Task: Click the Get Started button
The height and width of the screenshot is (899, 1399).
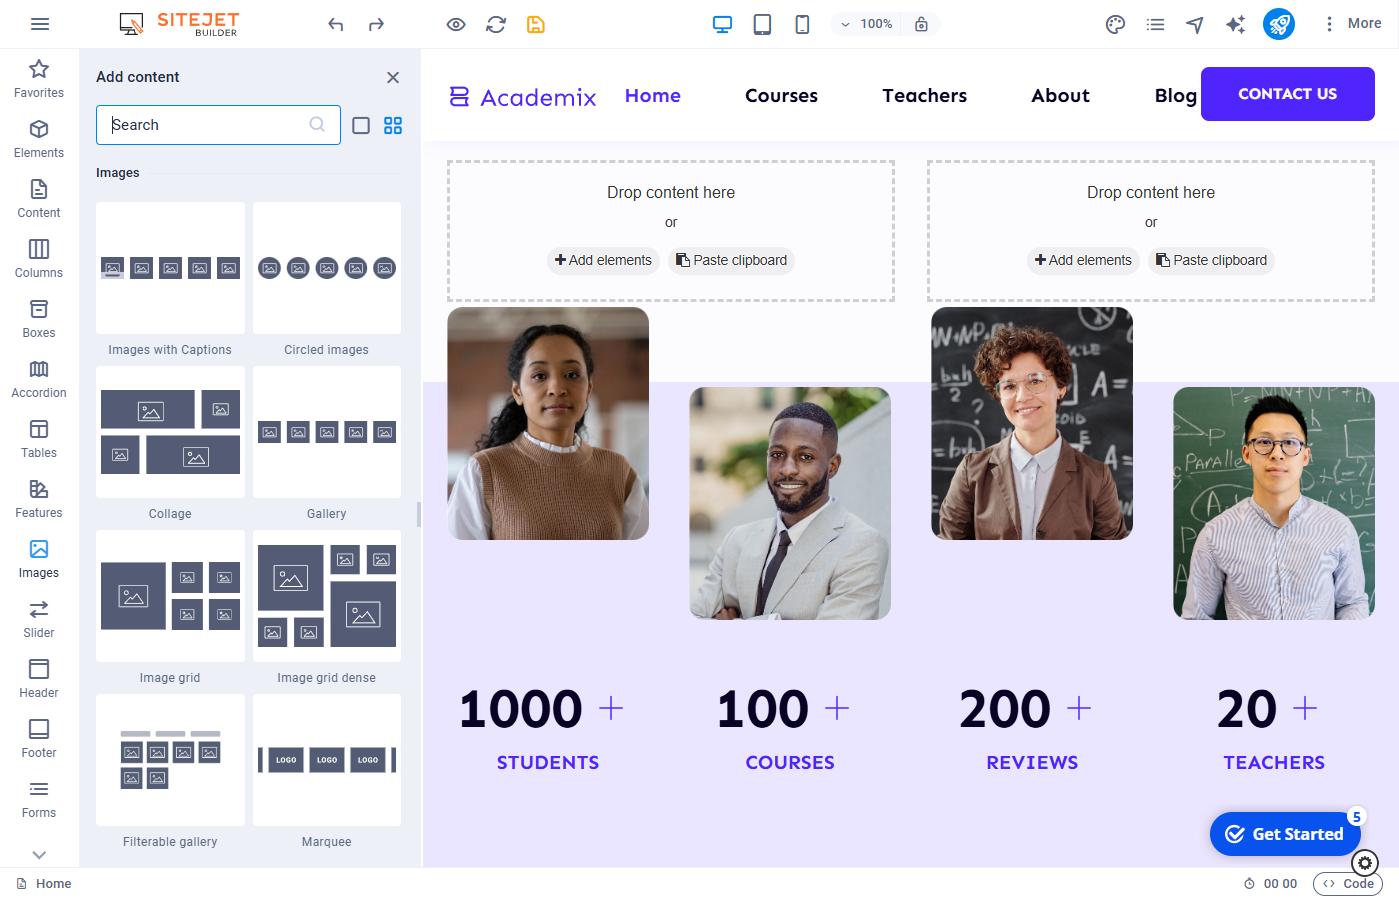Action: coord(1285,834)
